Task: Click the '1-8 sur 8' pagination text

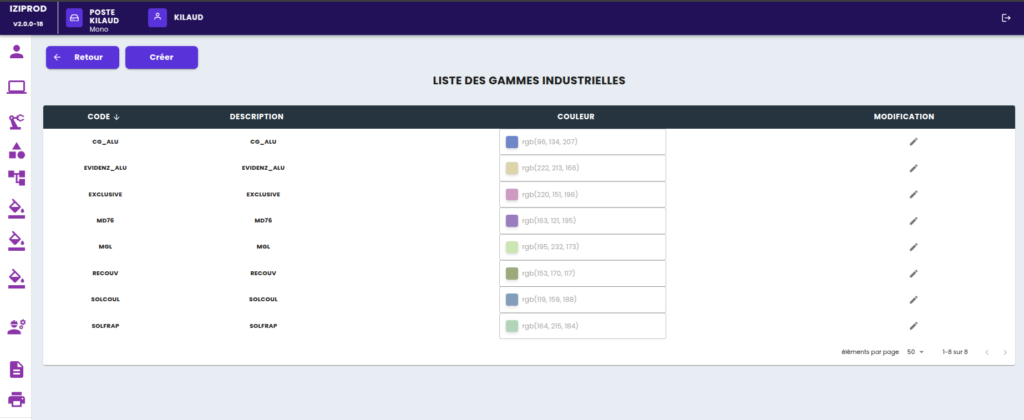Action: point(955,352)
